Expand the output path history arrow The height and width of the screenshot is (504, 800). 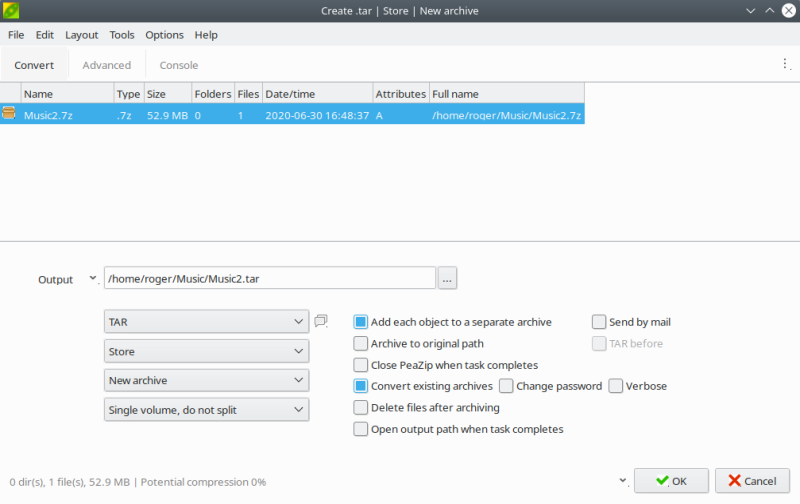(x=93, y=279)
